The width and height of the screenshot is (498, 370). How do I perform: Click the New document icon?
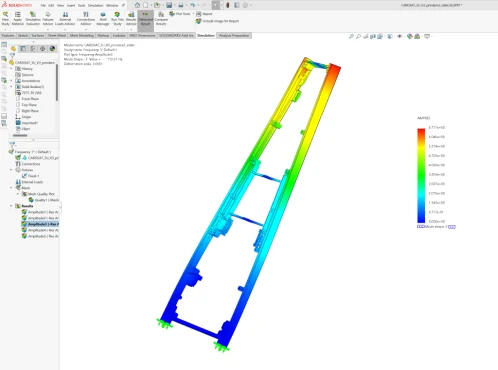click(x=146, y=5)
